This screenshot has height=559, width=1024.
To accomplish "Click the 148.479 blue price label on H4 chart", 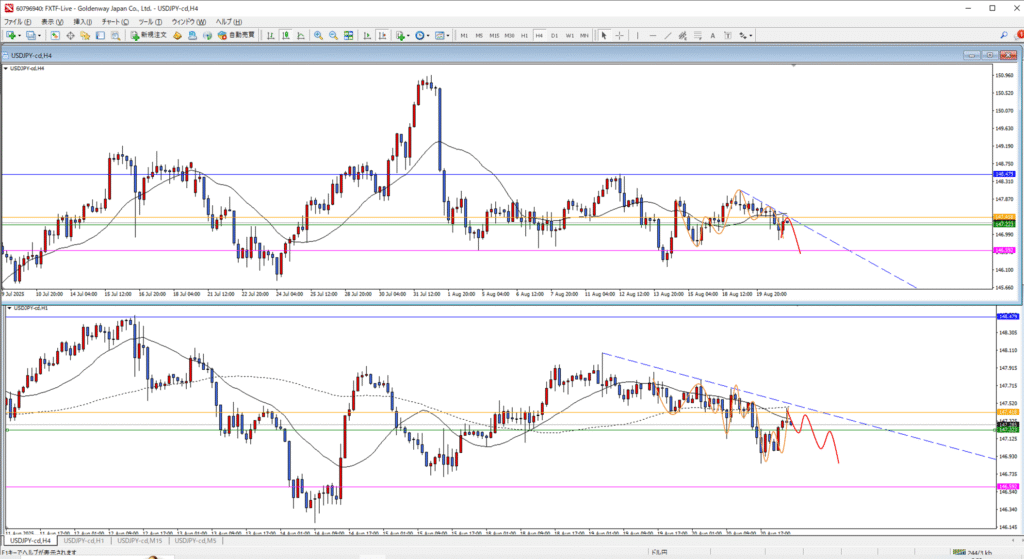I will pyautogui.click(x=1004, y=174).
